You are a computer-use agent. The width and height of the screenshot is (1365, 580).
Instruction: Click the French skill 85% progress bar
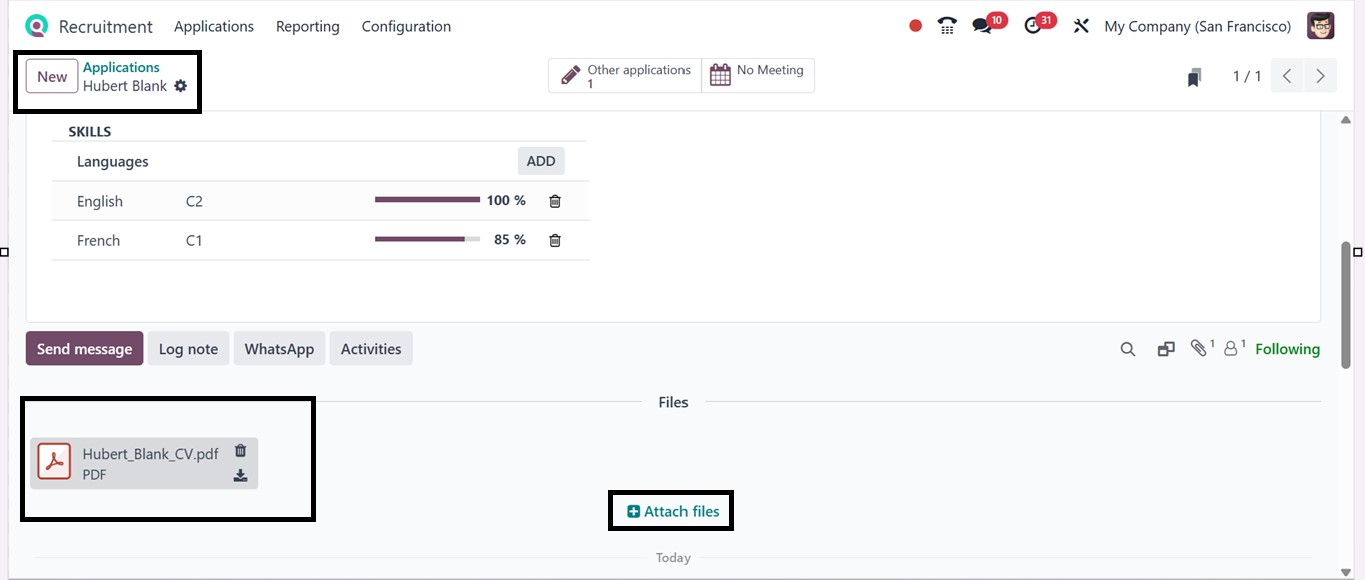[427, 240]
